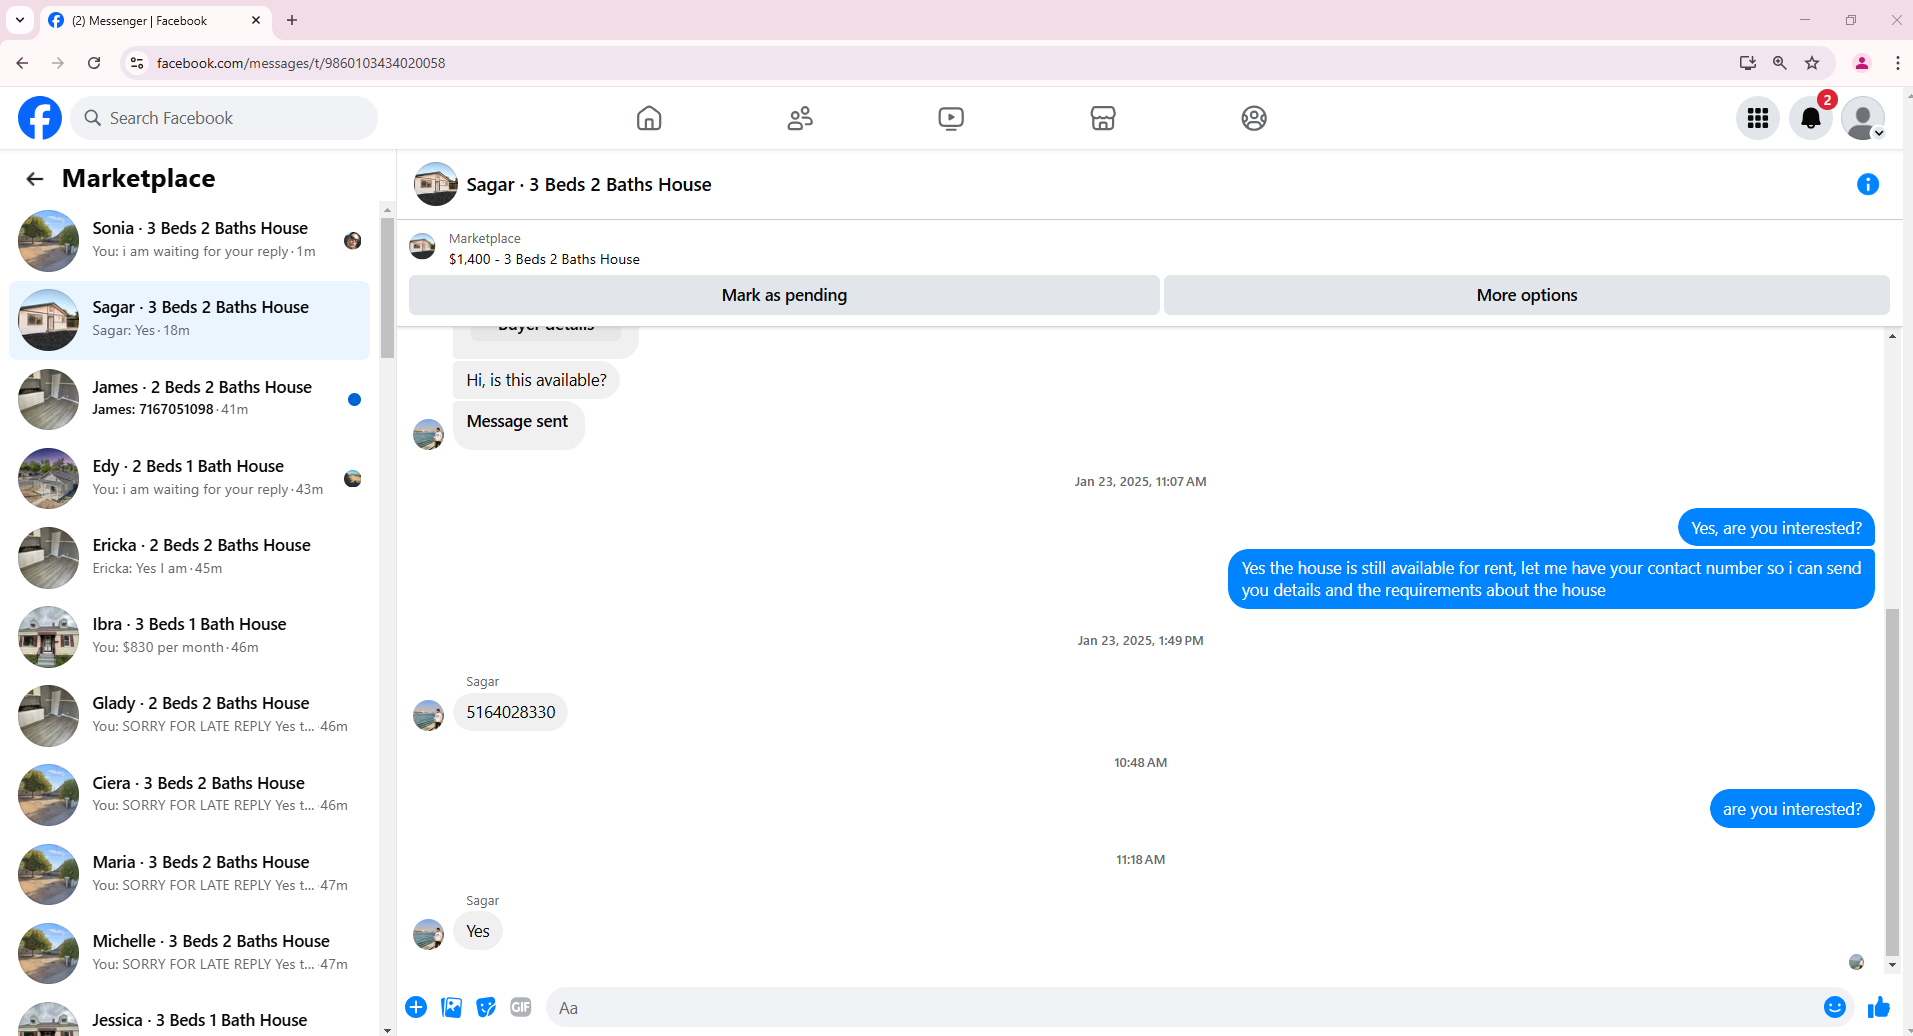View site information icon in address bar
Screen dimensions: 1913x1036
[137, 63]
